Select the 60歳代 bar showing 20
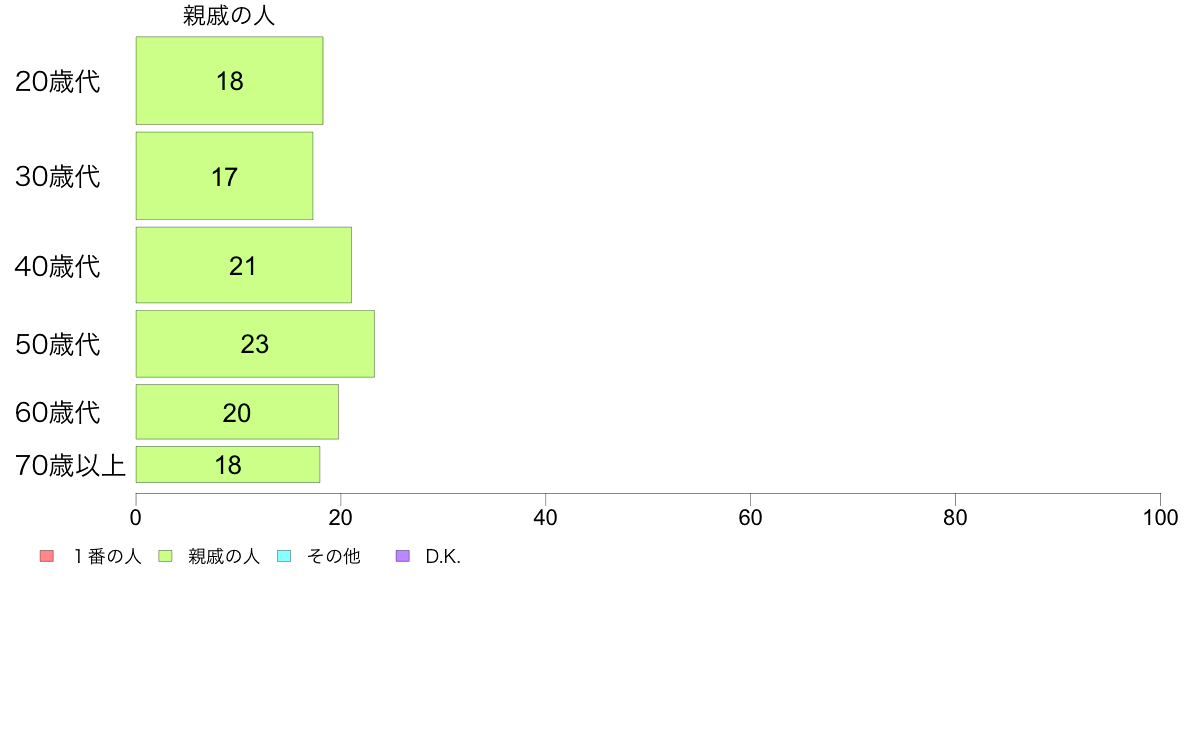This screenshot has width=1188, height=736. (x=237, y=412)
